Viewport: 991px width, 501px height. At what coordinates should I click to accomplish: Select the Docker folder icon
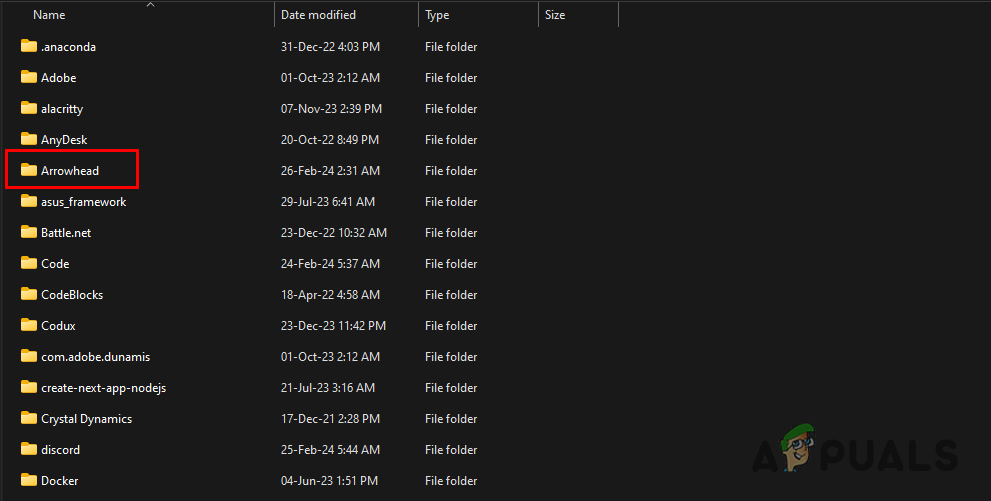coord(28,481)
